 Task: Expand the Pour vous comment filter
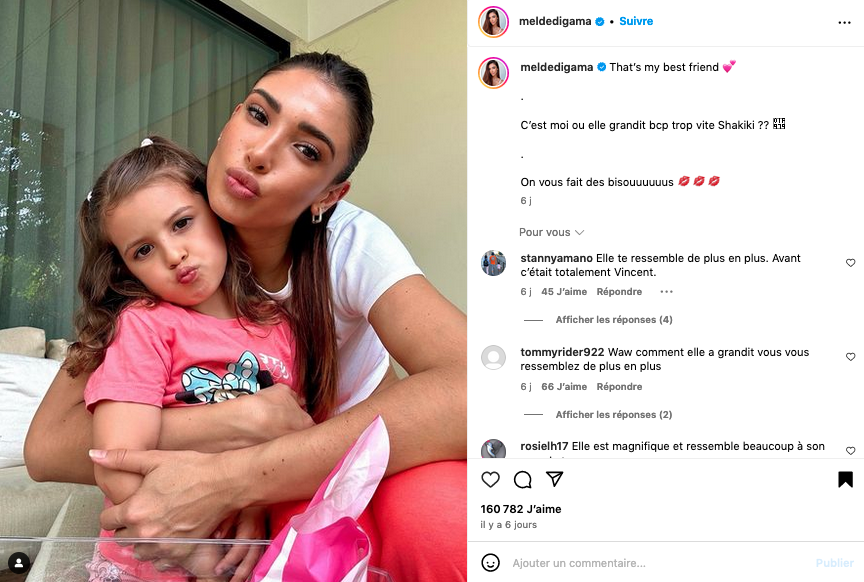[x=551, y=232]
